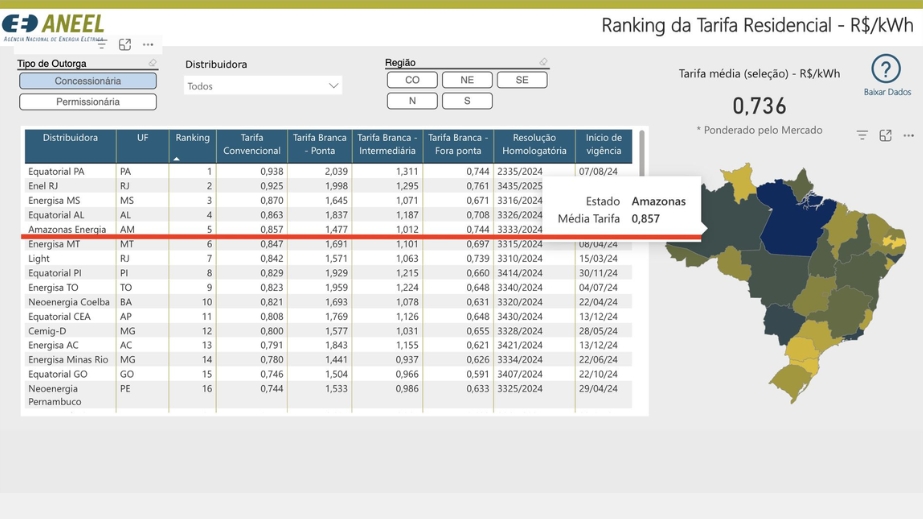Click the Distribuidora column header
Screen dimensions: 923x519
(70, 145)
